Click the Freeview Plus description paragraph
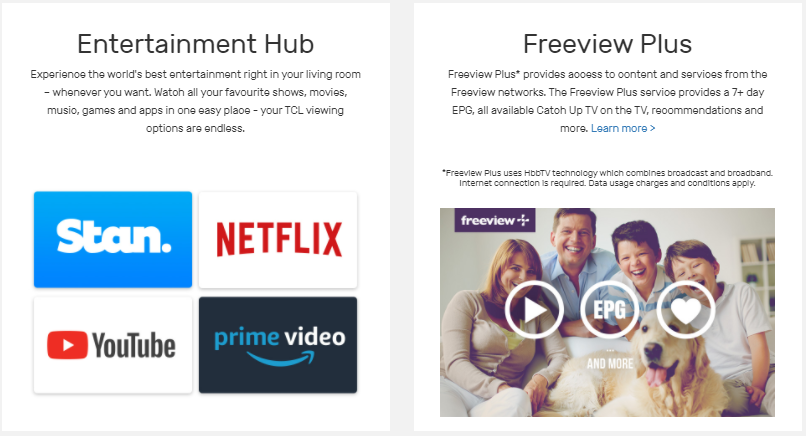 608,101
